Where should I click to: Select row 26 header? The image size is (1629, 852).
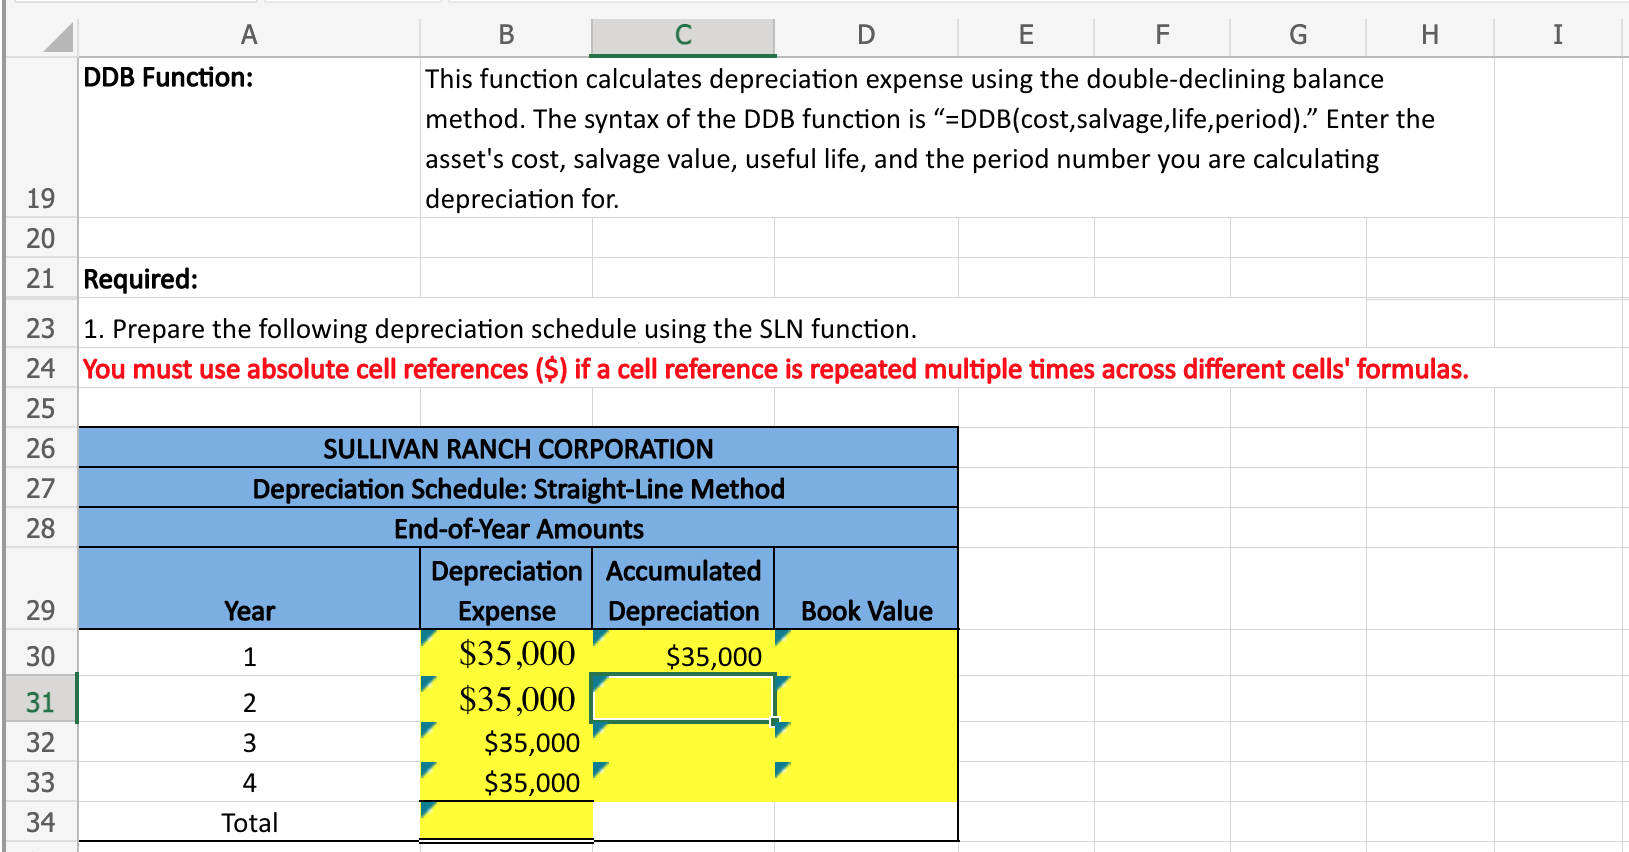[x=40, y=448]
